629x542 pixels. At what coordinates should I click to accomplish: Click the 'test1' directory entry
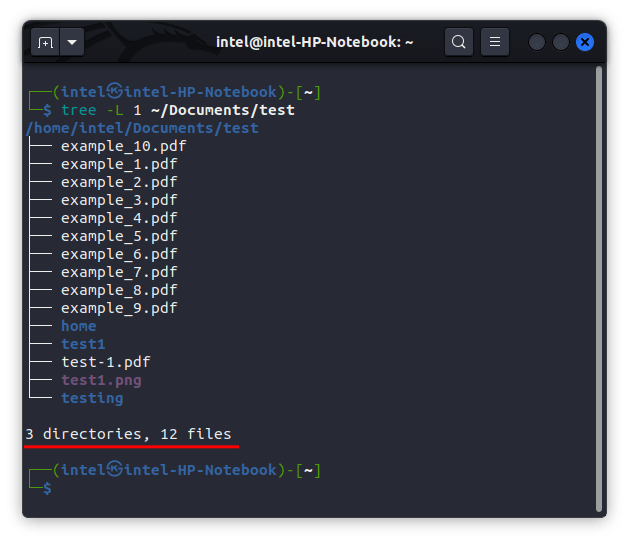pyautogui.click(x=83, y=344)
